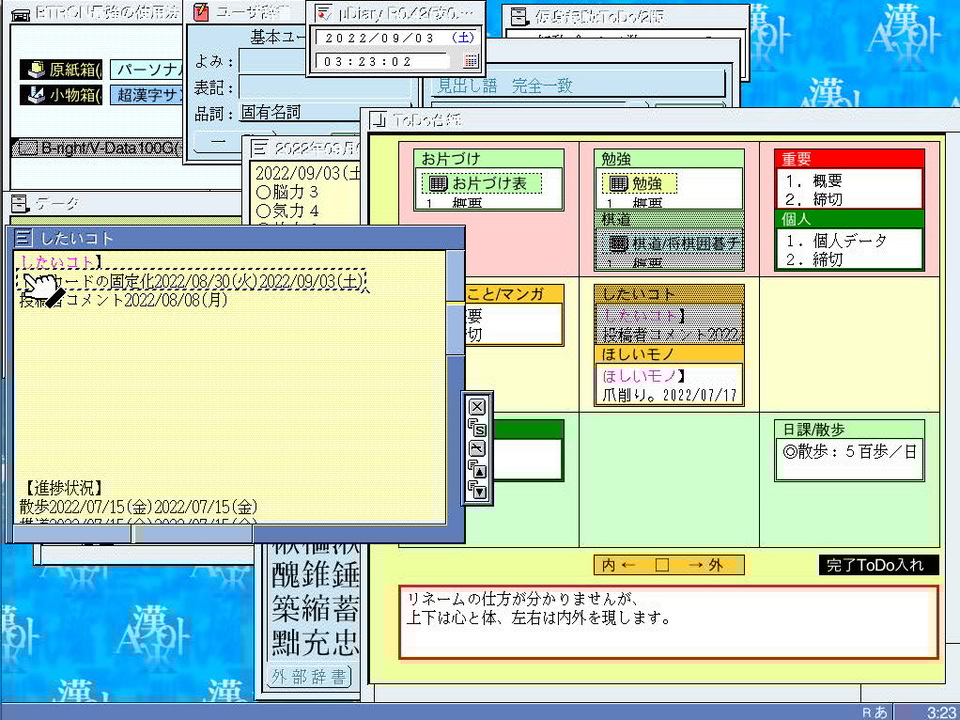Viewport: 960px width, 720px height.
Task: Open the 原紙箱 template box icon
Action: click(61, 69)
